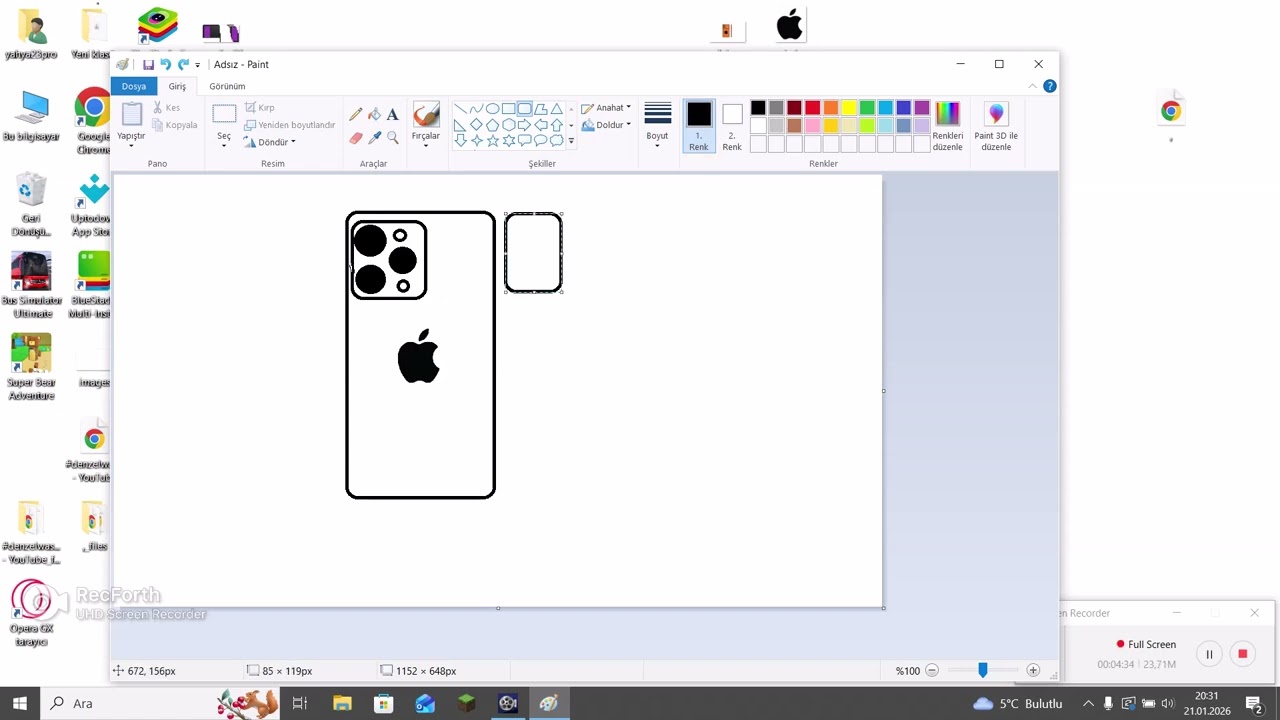1280x720 pixels.
Task: Click the zoom slider handle
Action: (x=982, y=671)
